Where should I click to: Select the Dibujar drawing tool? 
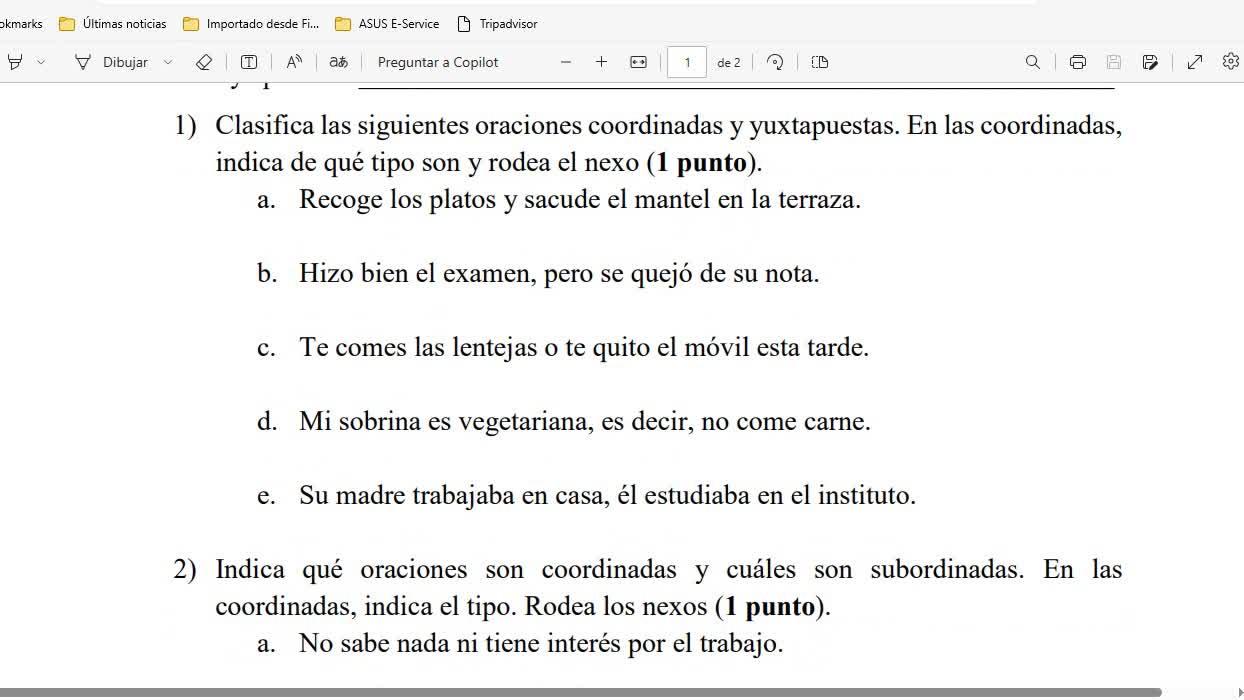tap(112, 62)
